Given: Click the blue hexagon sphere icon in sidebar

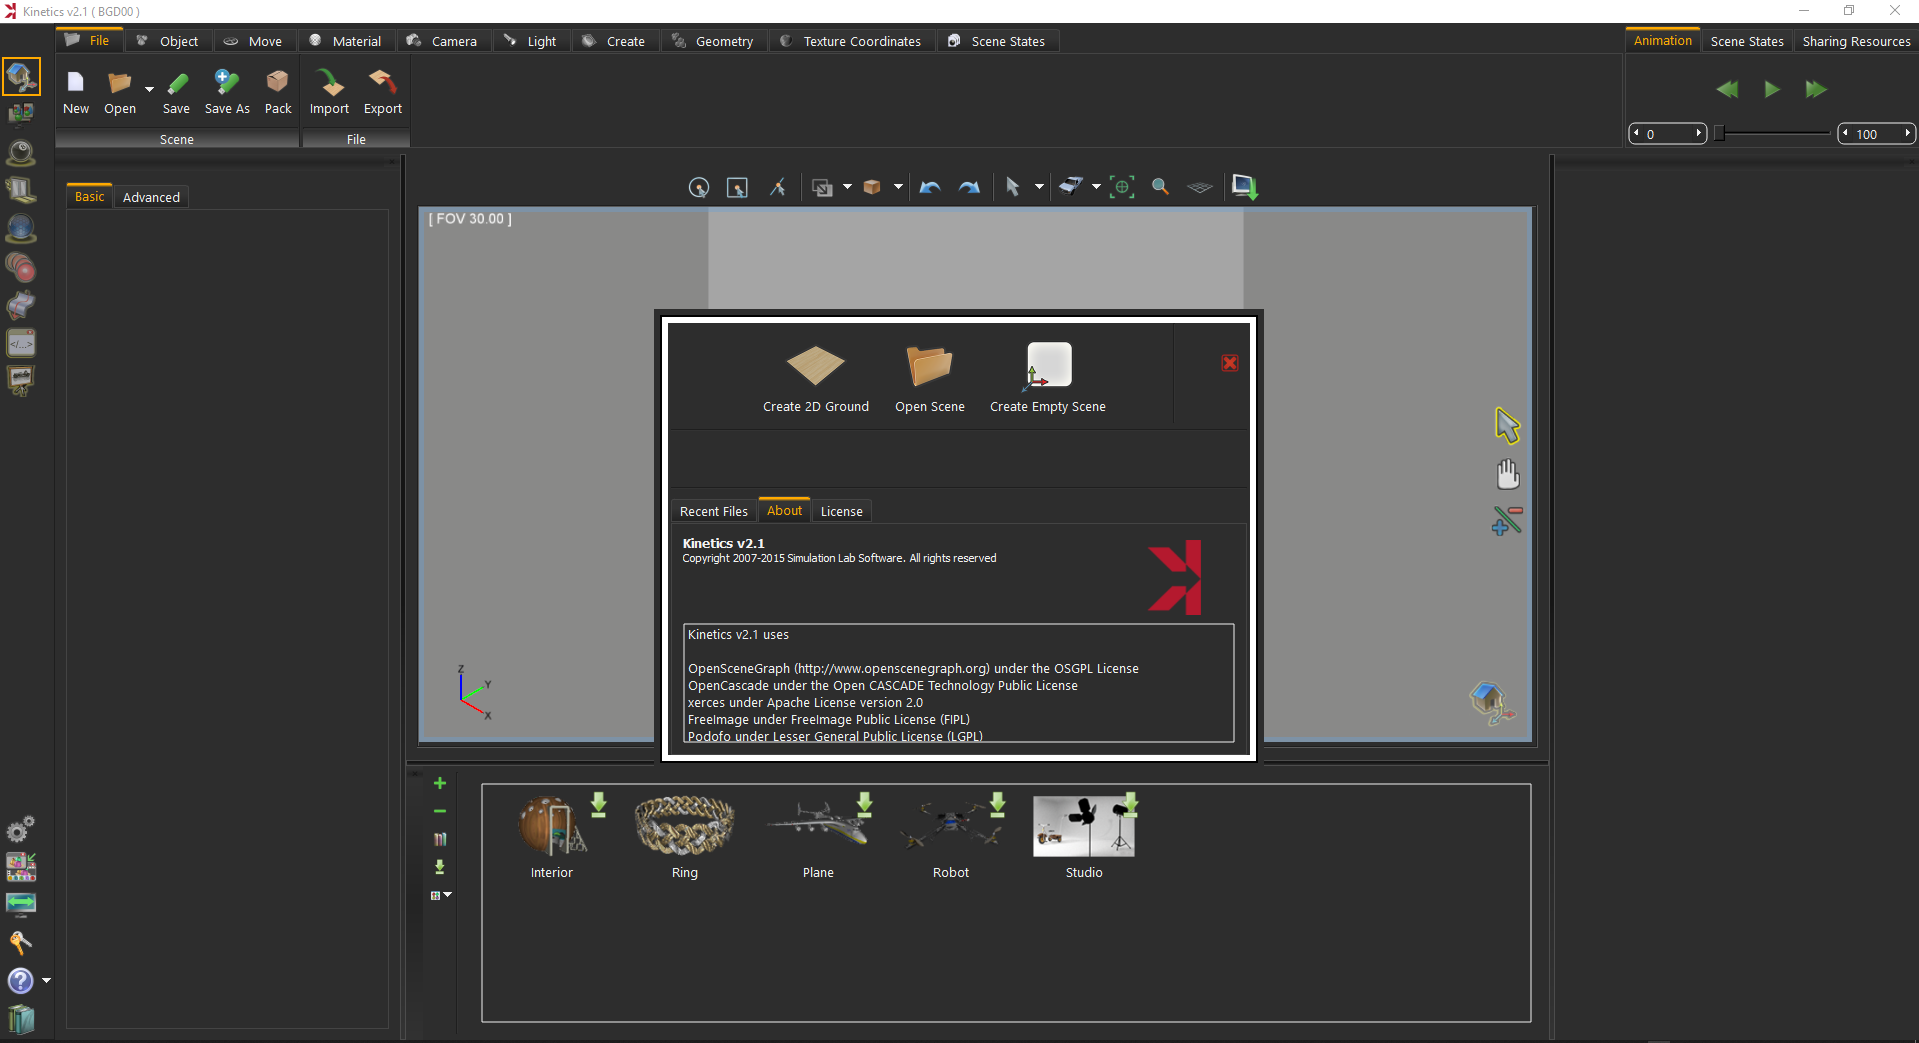Looking at the screenshot, I should point(21,229).
